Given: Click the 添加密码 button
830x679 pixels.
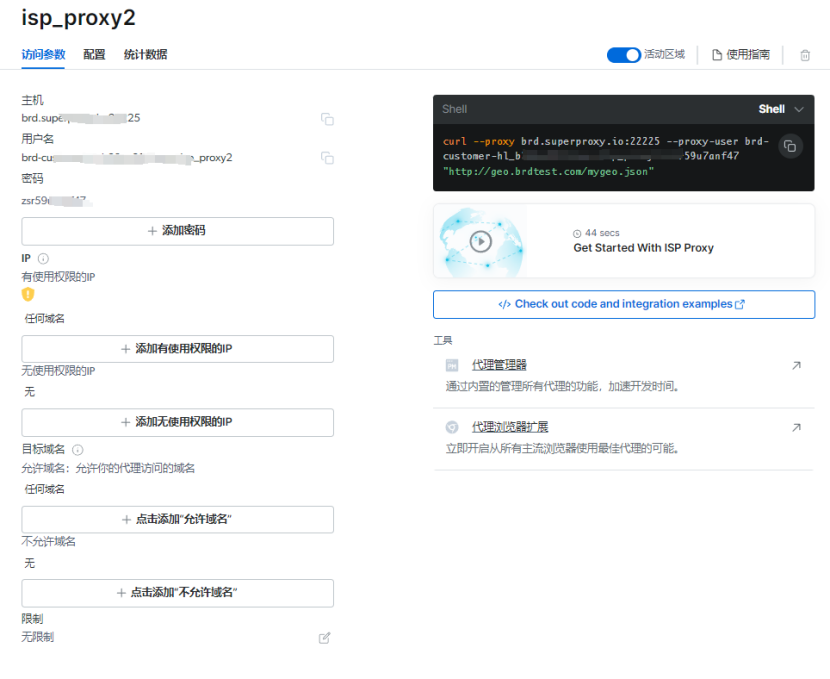Looking at the screenshot, I should [x=177, y=231].
